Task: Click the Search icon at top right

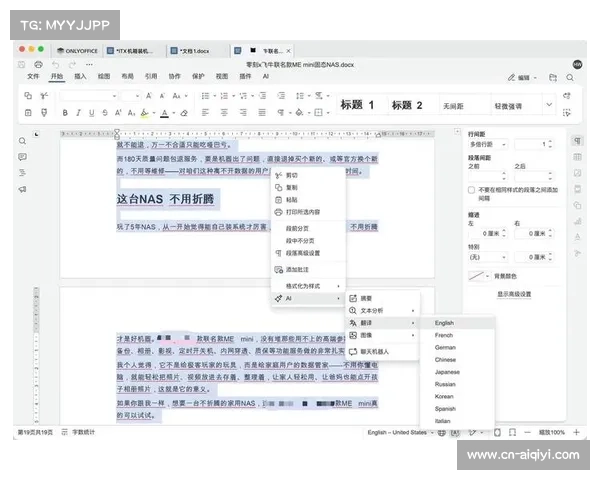Action: click(x=570, y=78)
